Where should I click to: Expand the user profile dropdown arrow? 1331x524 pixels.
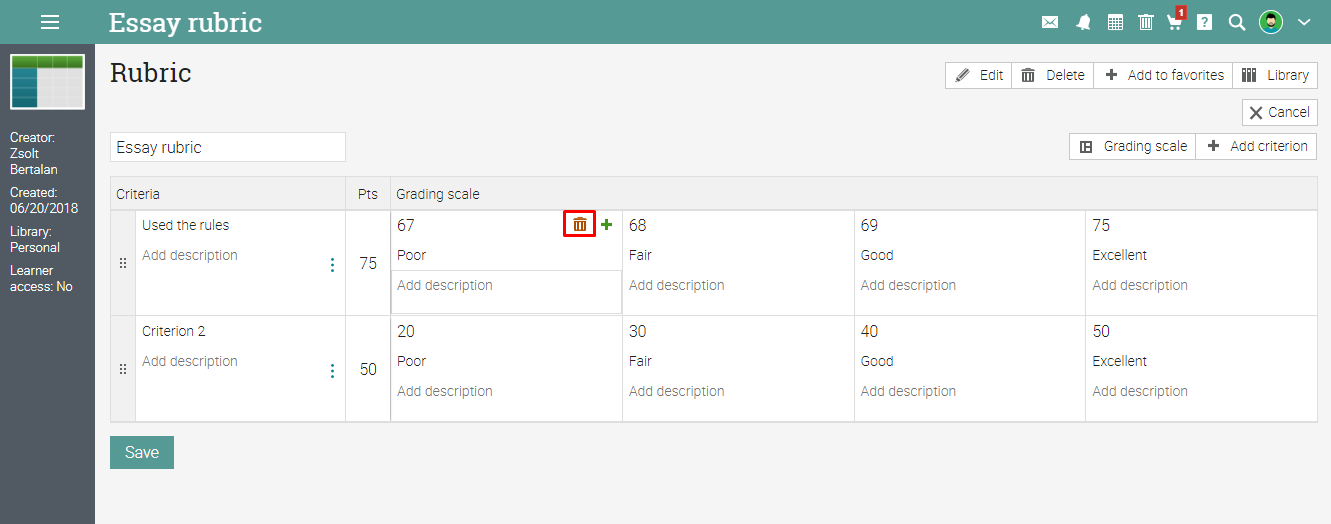(x=1304, y=22)
